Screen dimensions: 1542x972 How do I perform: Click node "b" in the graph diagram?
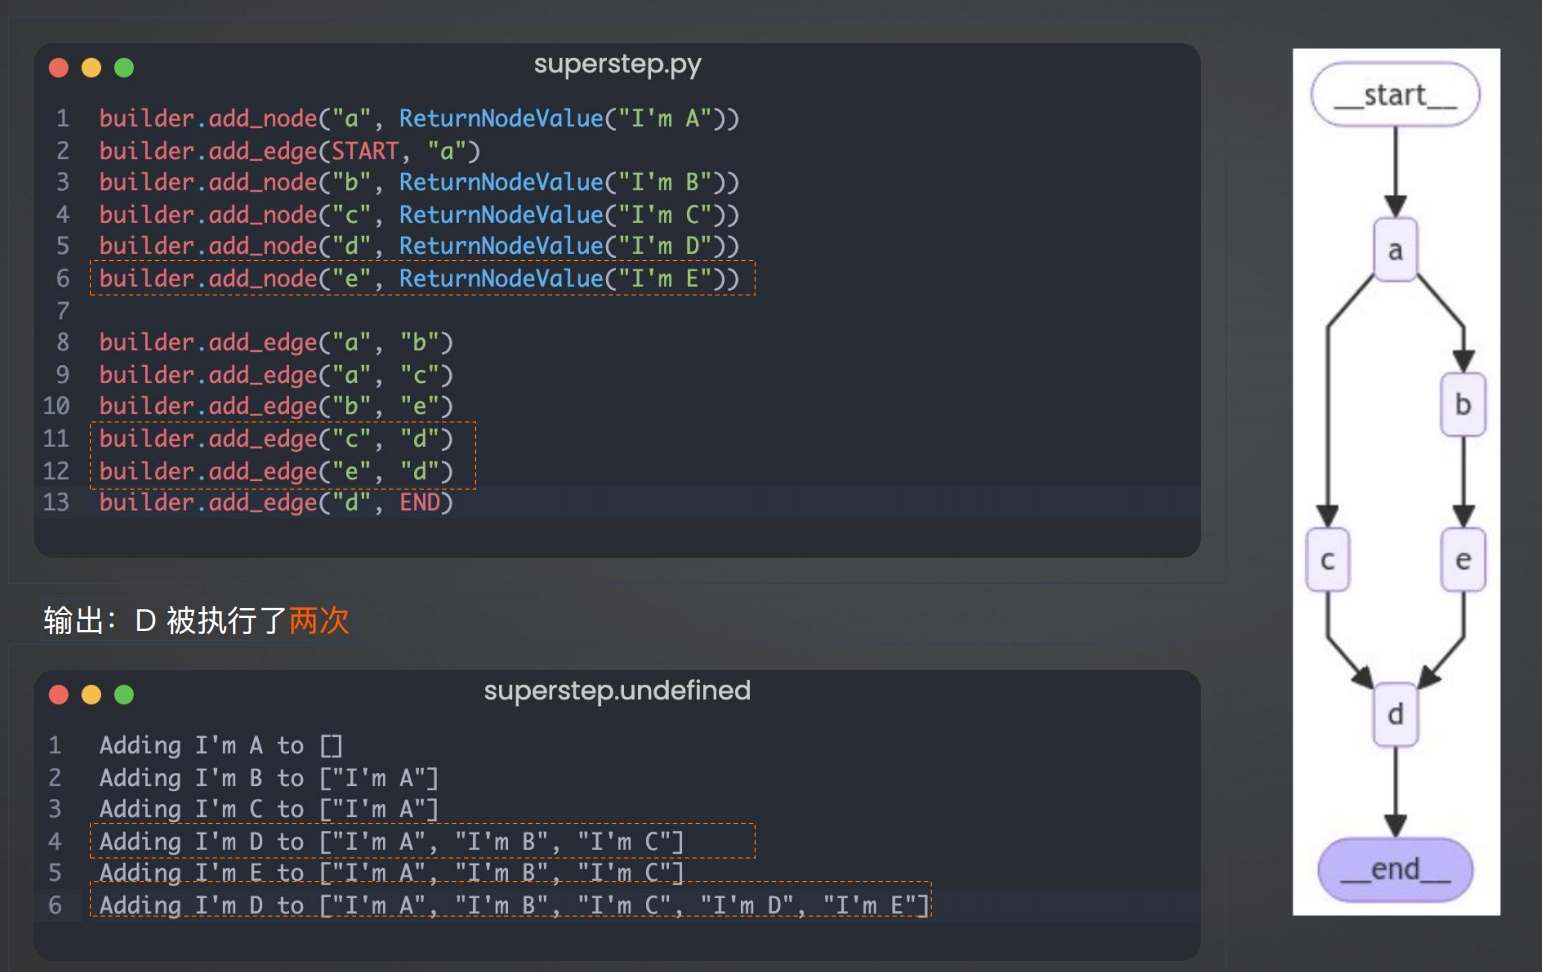coord(1463,404)
